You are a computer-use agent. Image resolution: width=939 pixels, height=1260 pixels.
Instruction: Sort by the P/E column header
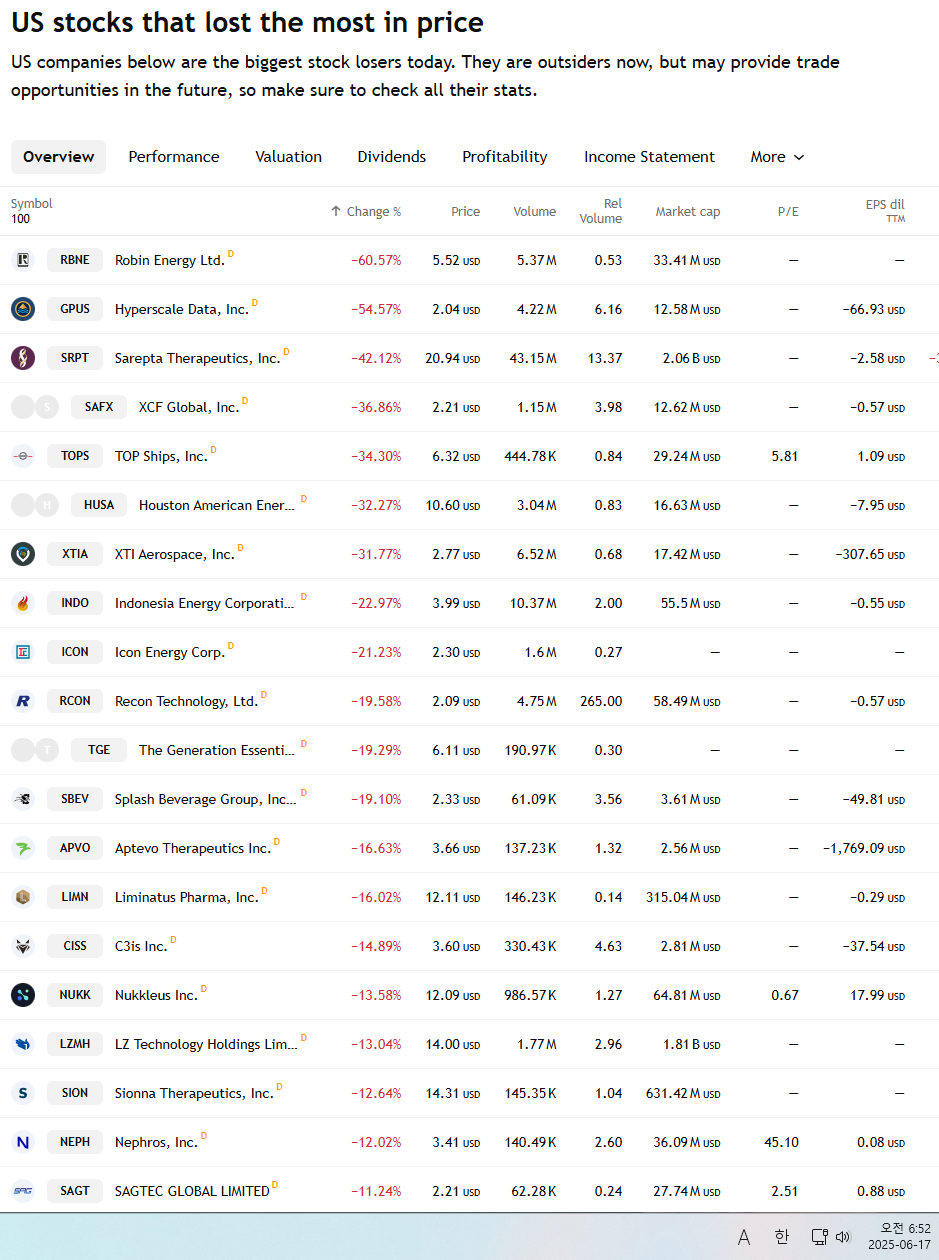[x=788, y=211]
